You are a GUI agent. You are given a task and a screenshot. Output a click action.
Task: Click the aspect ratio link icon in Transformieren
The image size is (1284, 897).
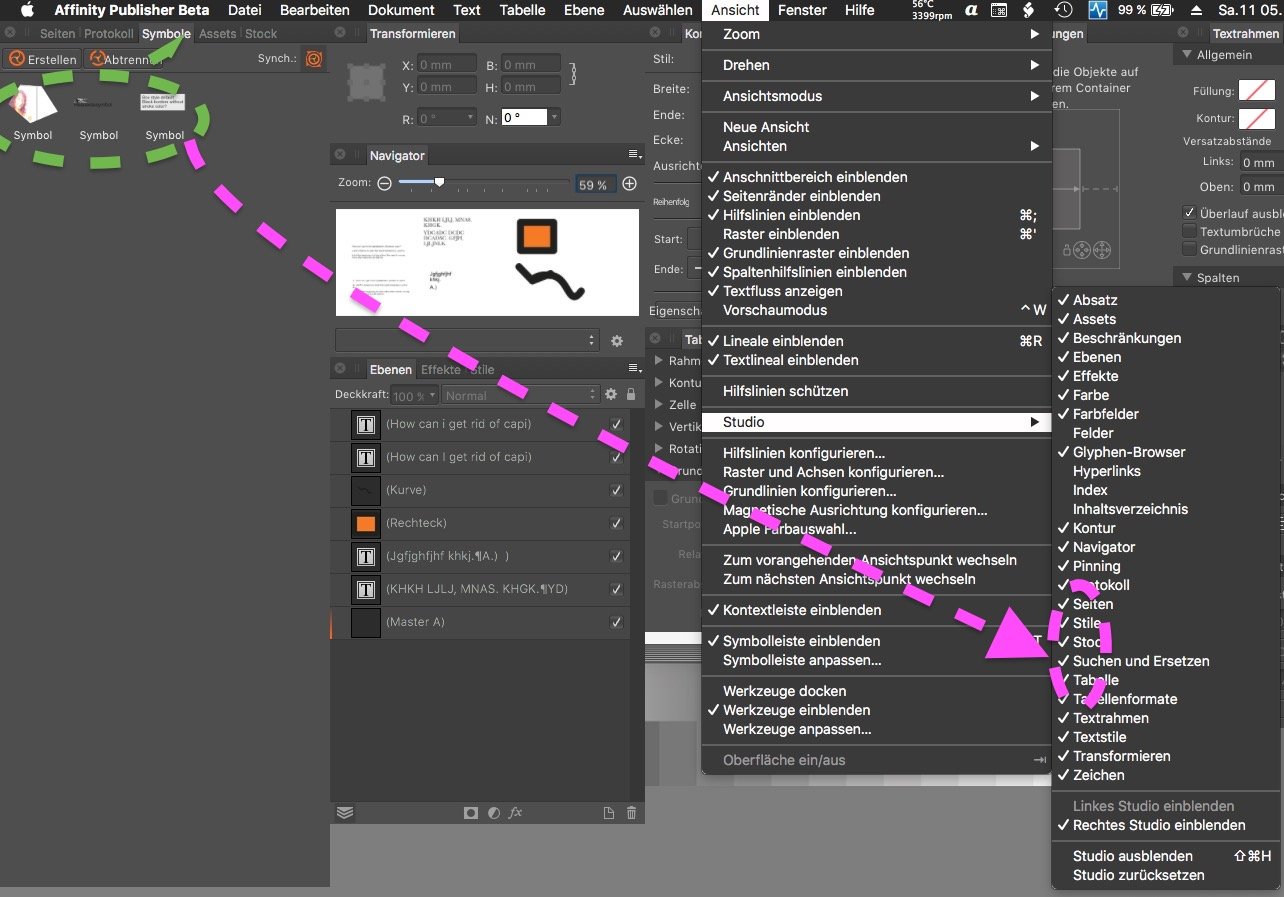[572, 75]
